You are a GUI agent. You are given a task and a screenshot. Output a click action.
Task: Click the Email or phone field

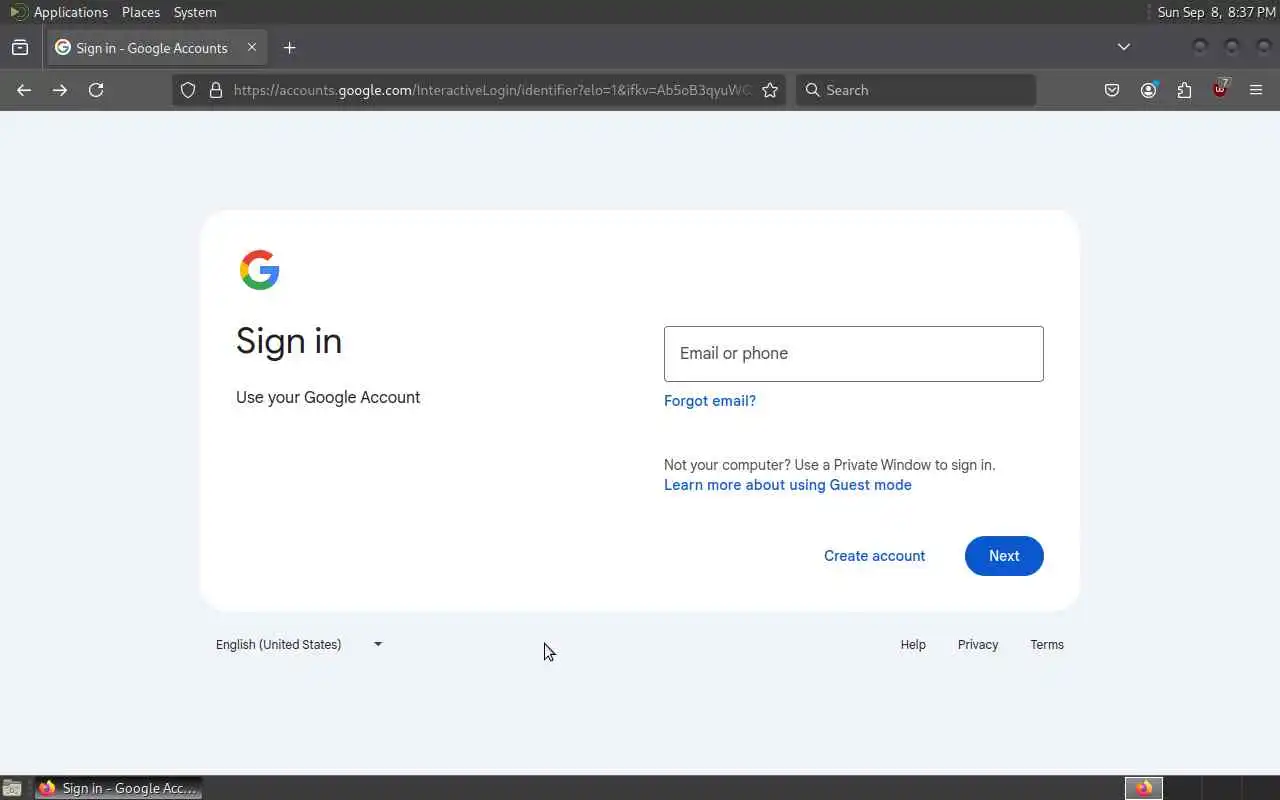click(854, 354)
